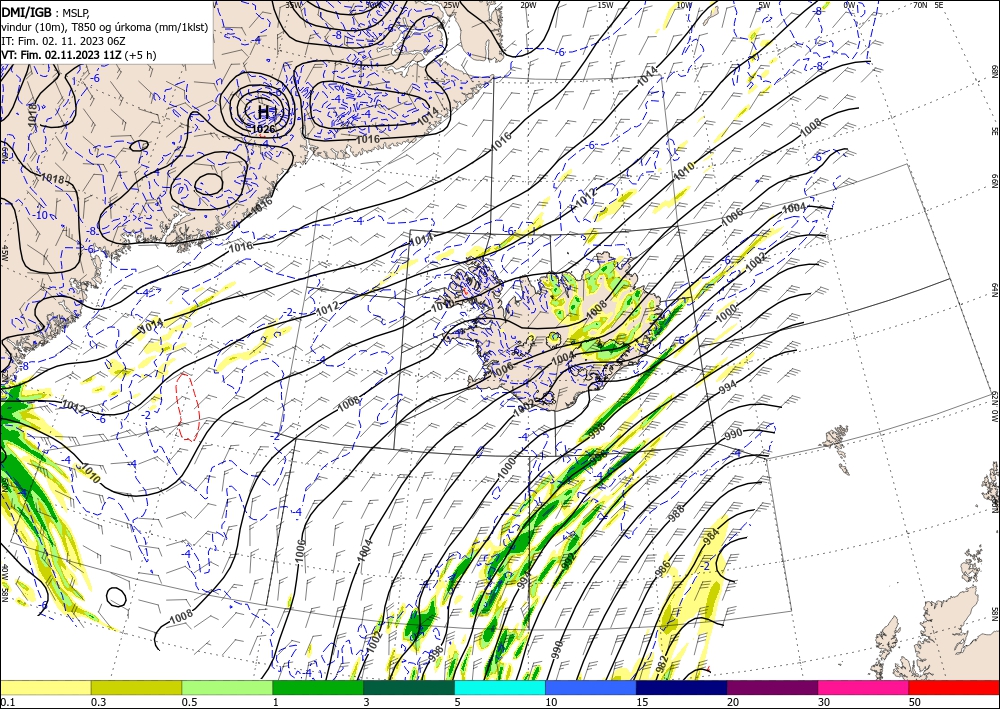Click the "vindur (10m), T850 og úrkoma" line
The width and height of the screenshot is (1000, 709).
point(105,27)
